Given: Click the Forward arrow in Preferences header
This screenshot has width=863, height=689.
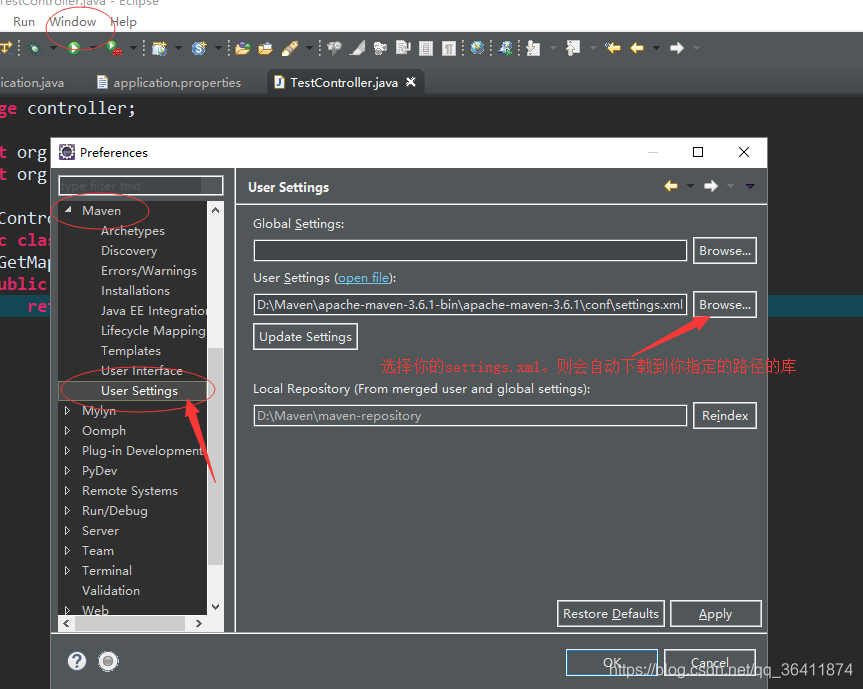Looking at the screenshot, I should pos(711,186).
